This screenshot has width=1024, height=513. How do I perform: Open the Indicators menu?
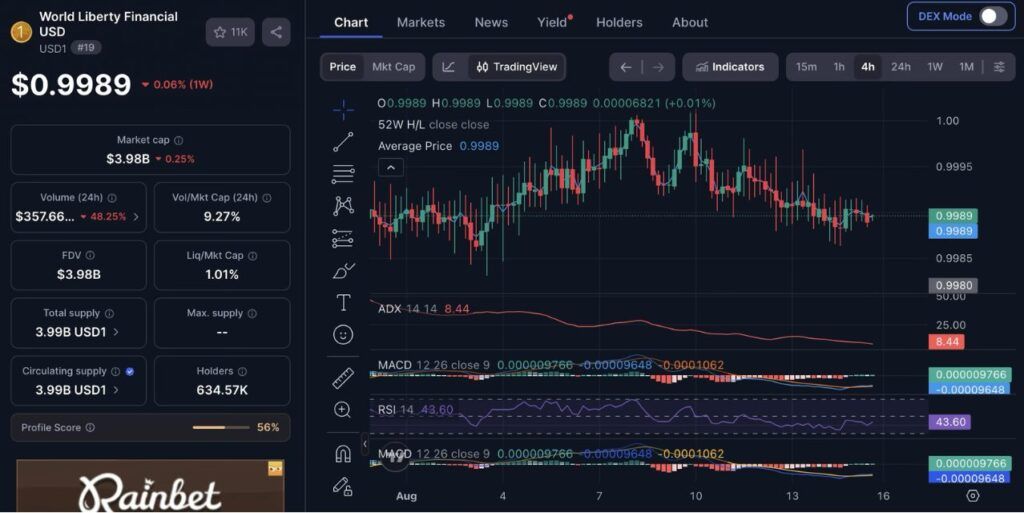coord(730,67)
